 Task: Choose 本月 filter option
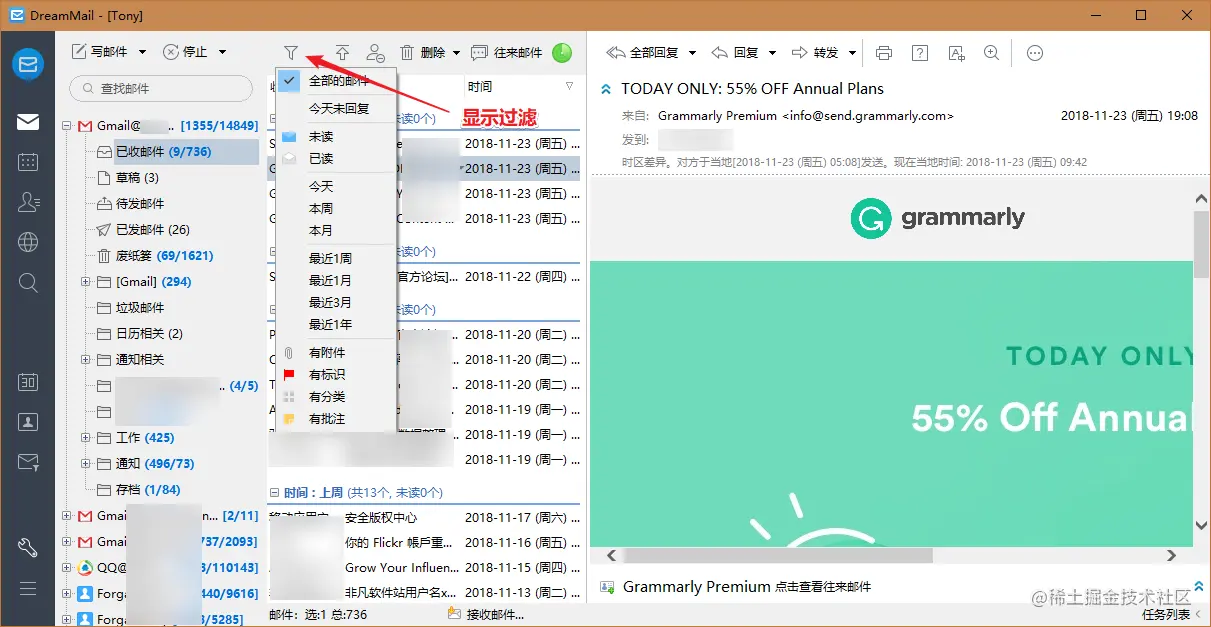[336, 231]
